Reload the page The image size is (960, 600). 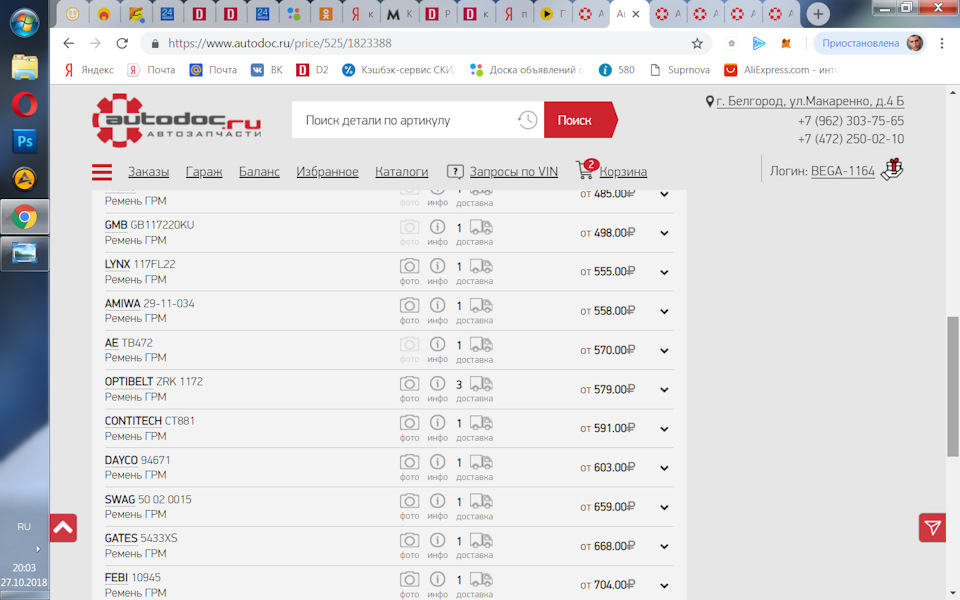pyautogui.click(x=122, y=43)
